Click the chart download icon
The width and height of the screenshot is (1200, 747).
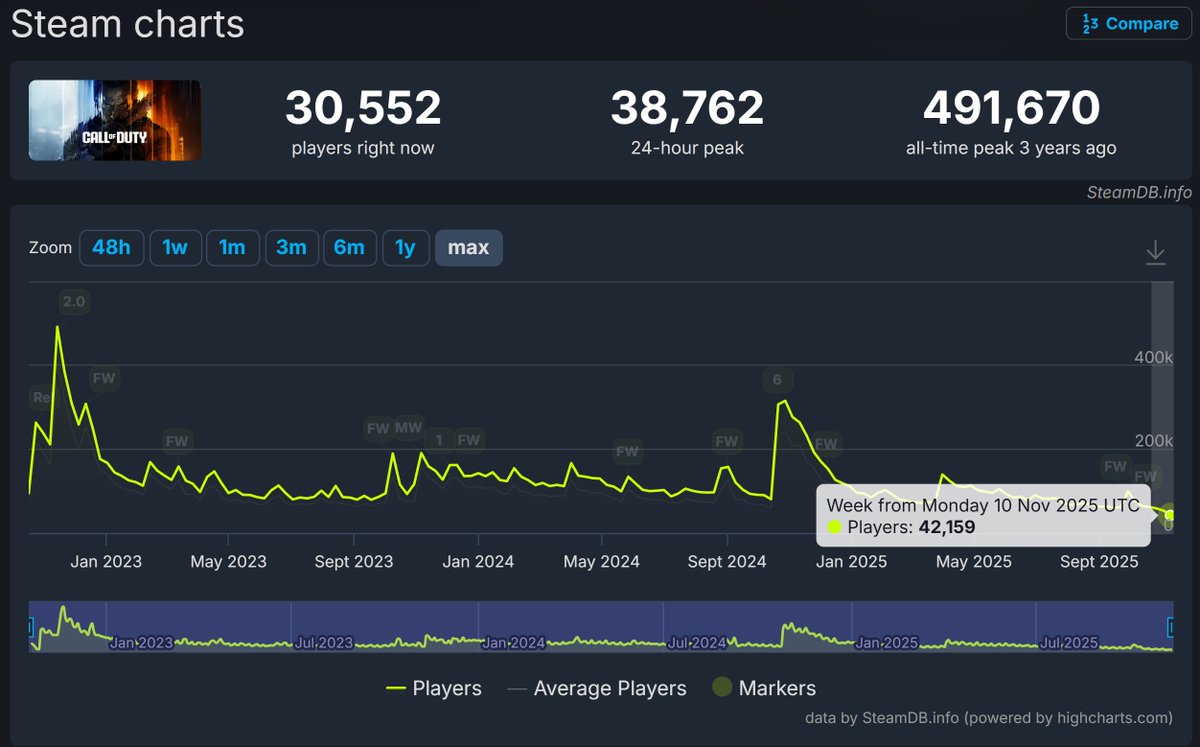click(1155, 252)
